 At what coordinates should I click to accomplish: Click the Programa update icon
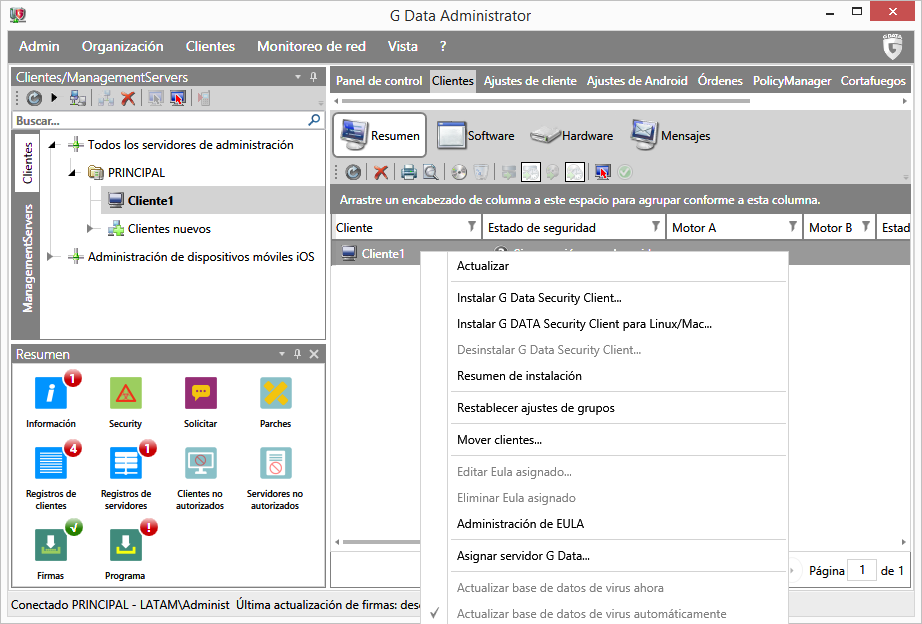pyautogui.click(x=125, y=546)
